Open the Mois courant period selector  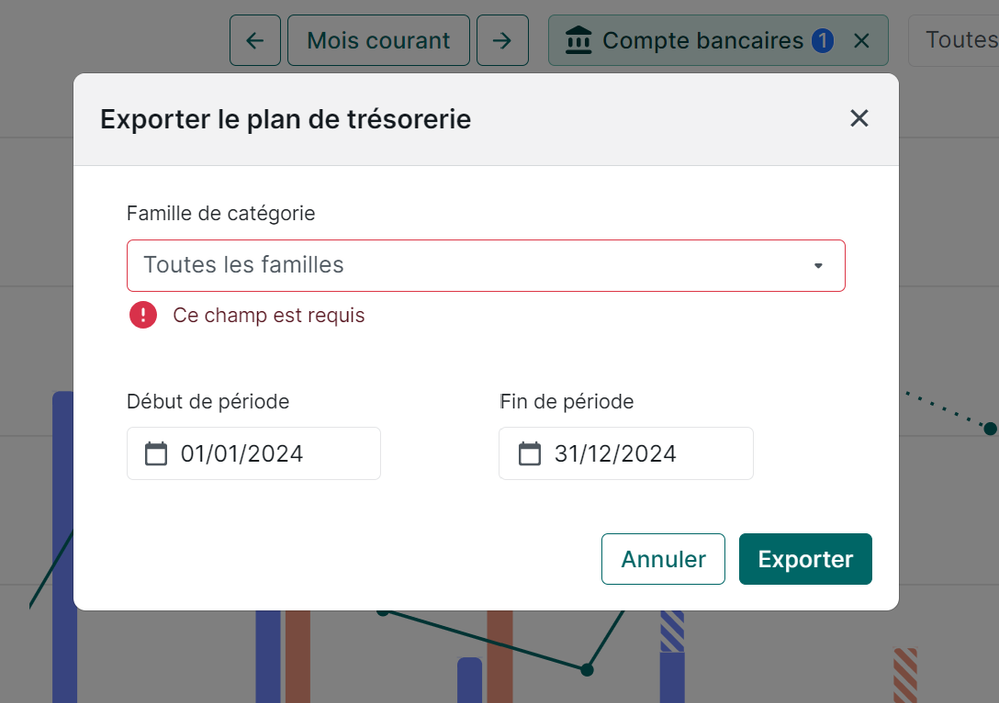[x=378, y=41]
